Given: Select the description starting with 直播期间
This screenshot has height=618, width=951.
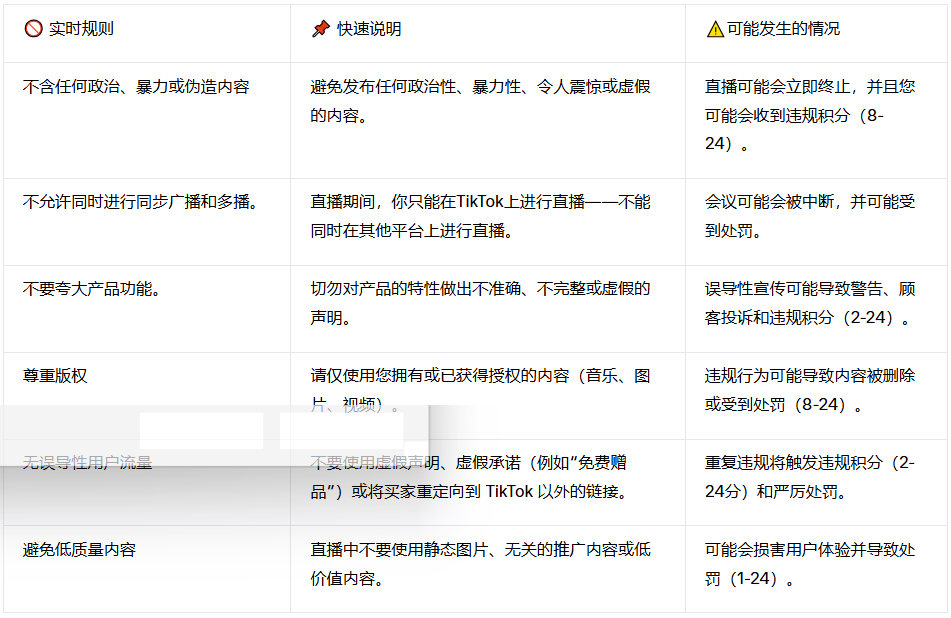Looking at the screenshot, I should 480,216.
